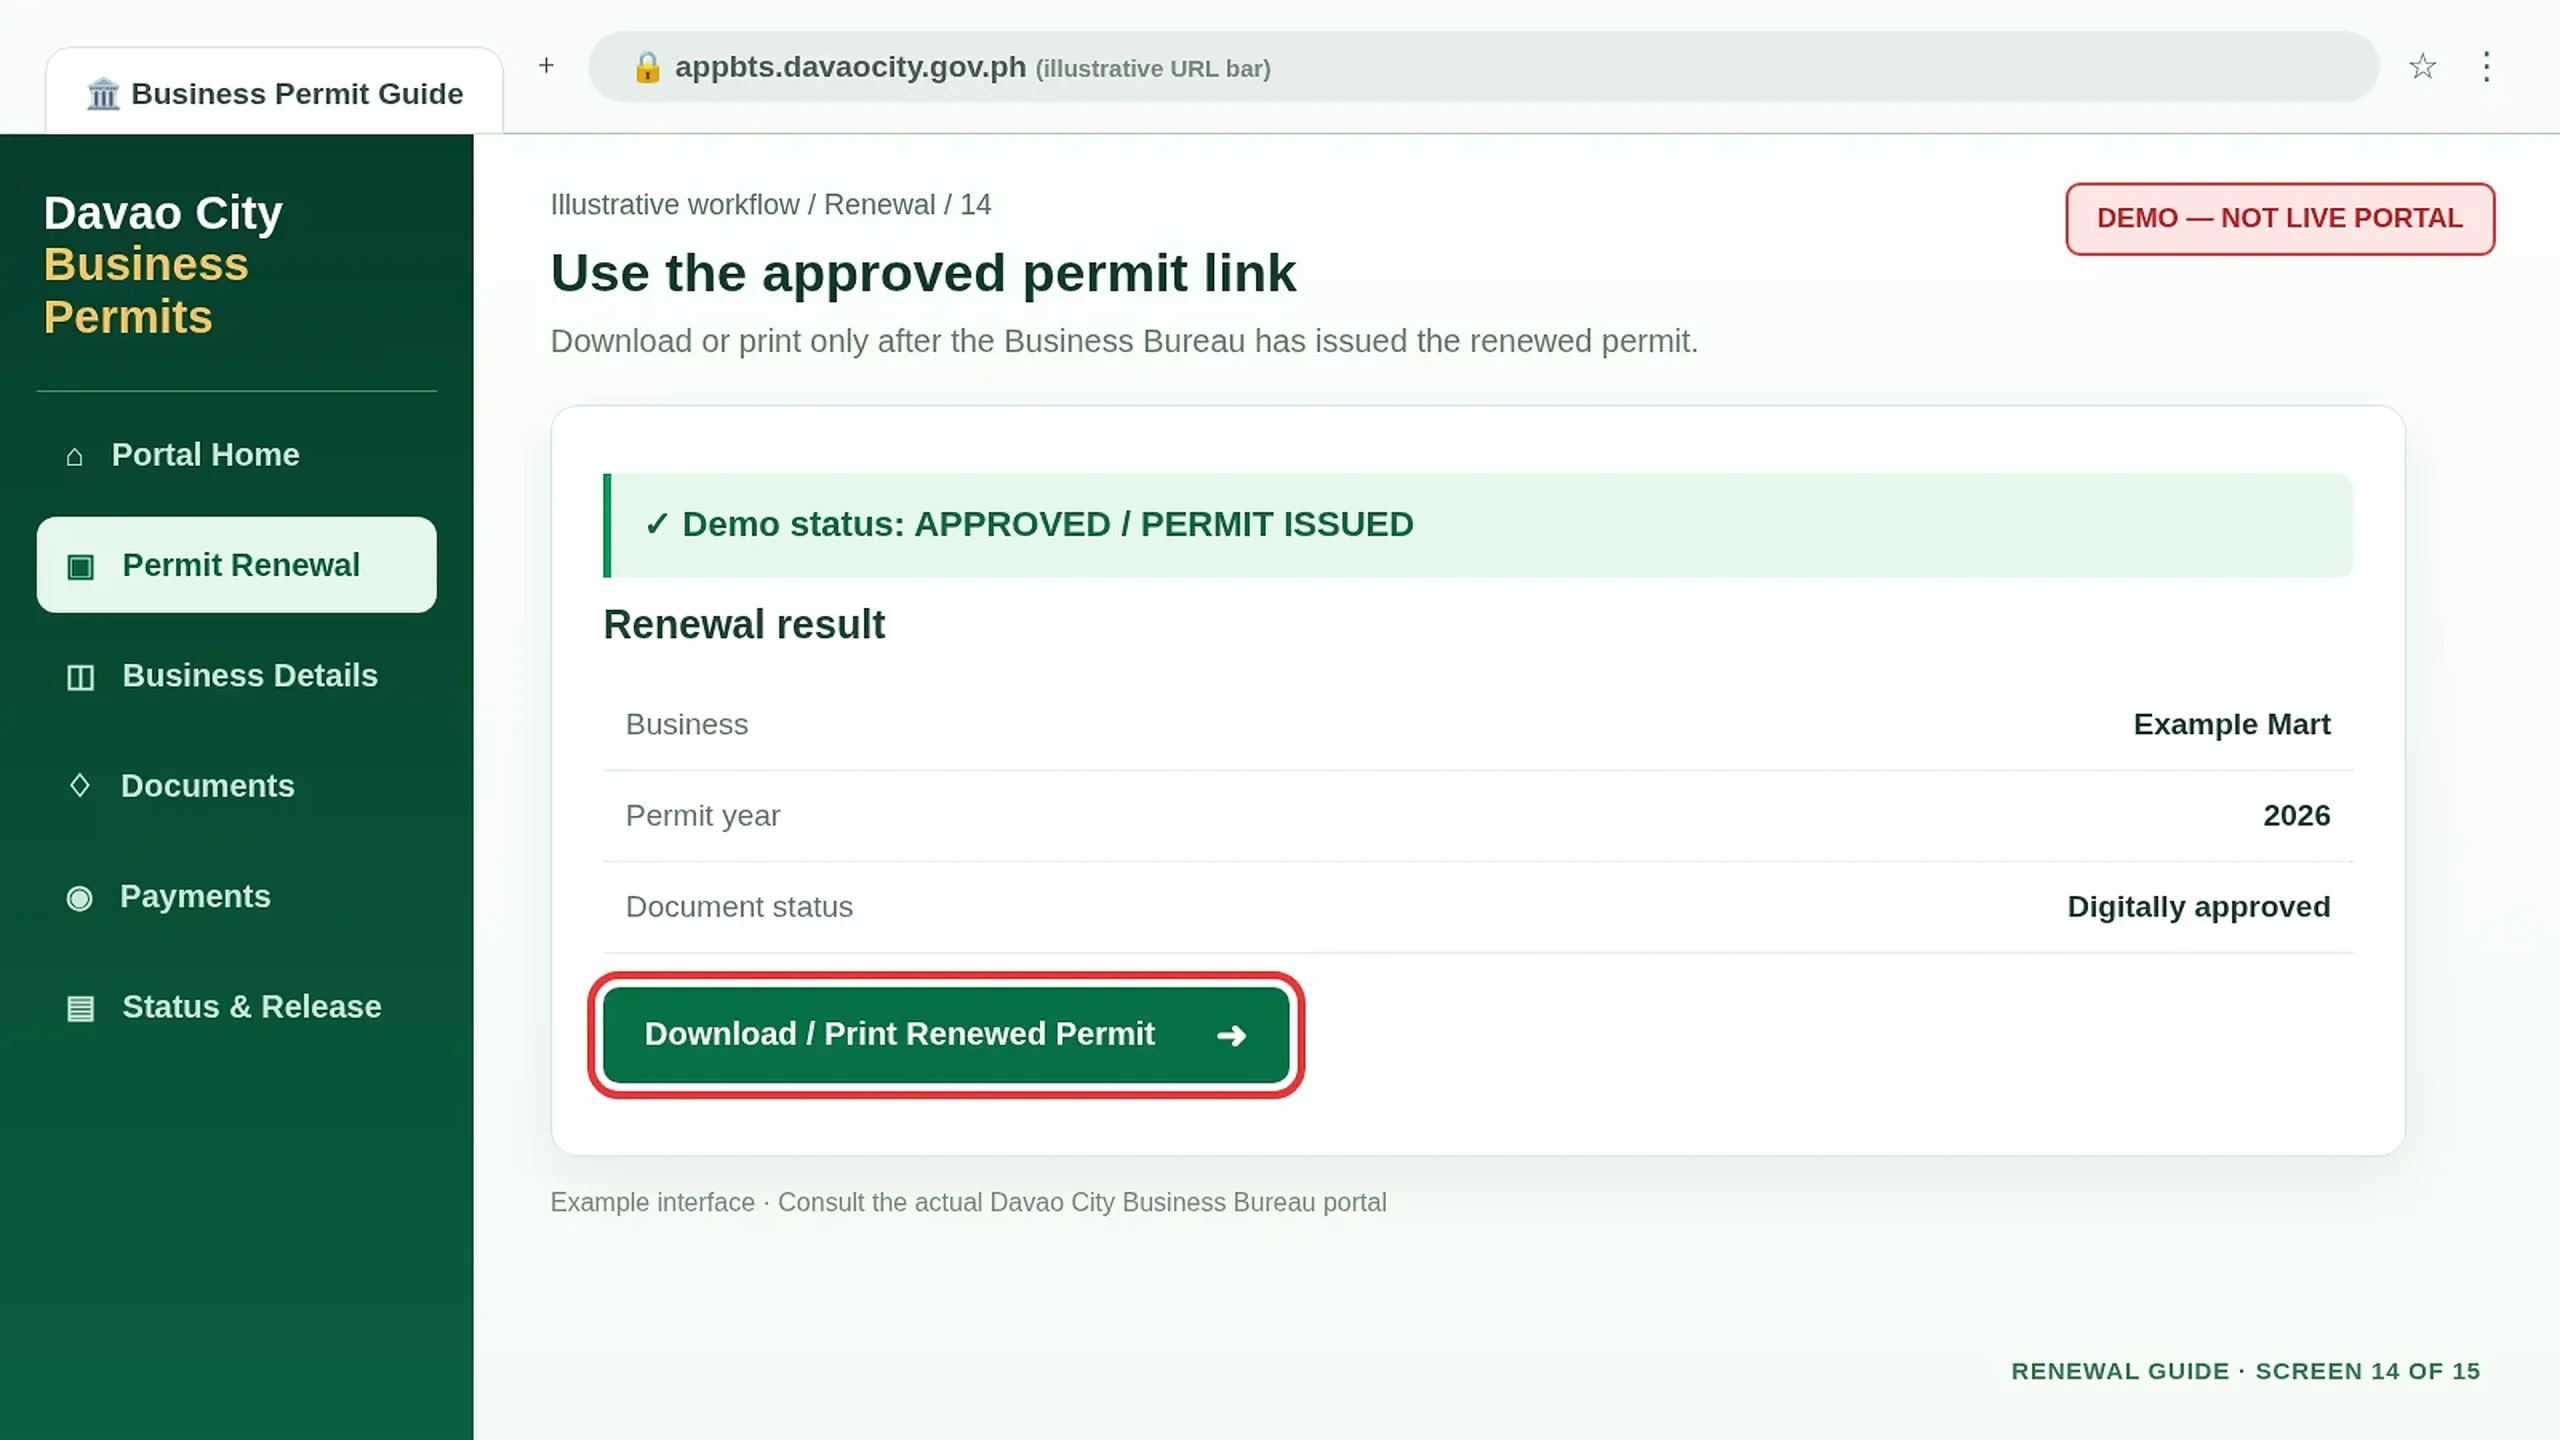2560x1440 pixels.
Task: Click the 'Permit year' row label
Action: (703, 816)
